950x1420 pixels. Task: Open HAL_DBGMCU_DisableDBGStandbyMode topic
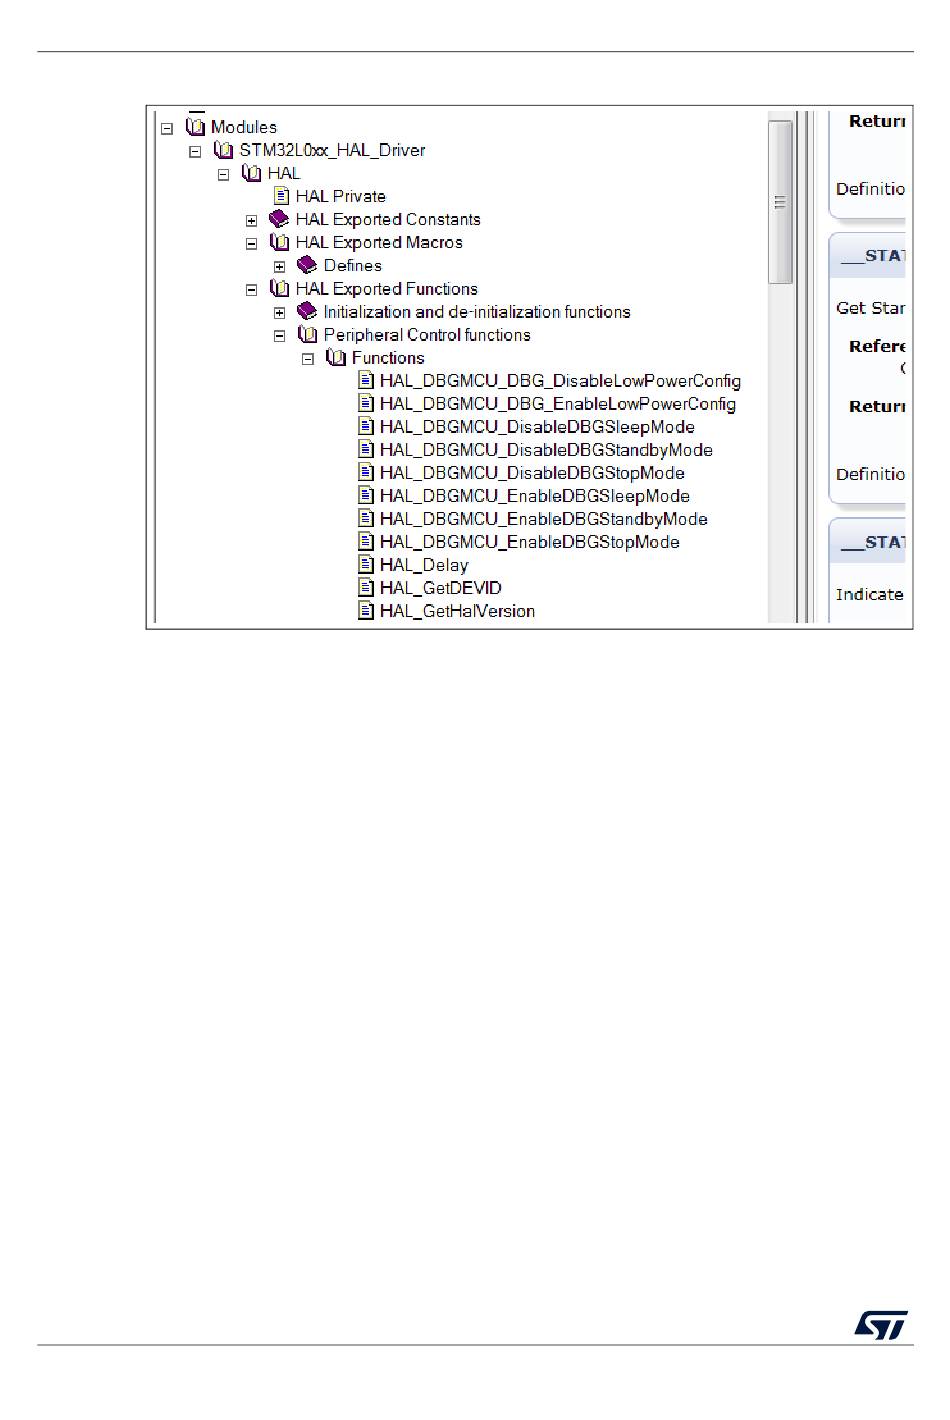(546, 449)
